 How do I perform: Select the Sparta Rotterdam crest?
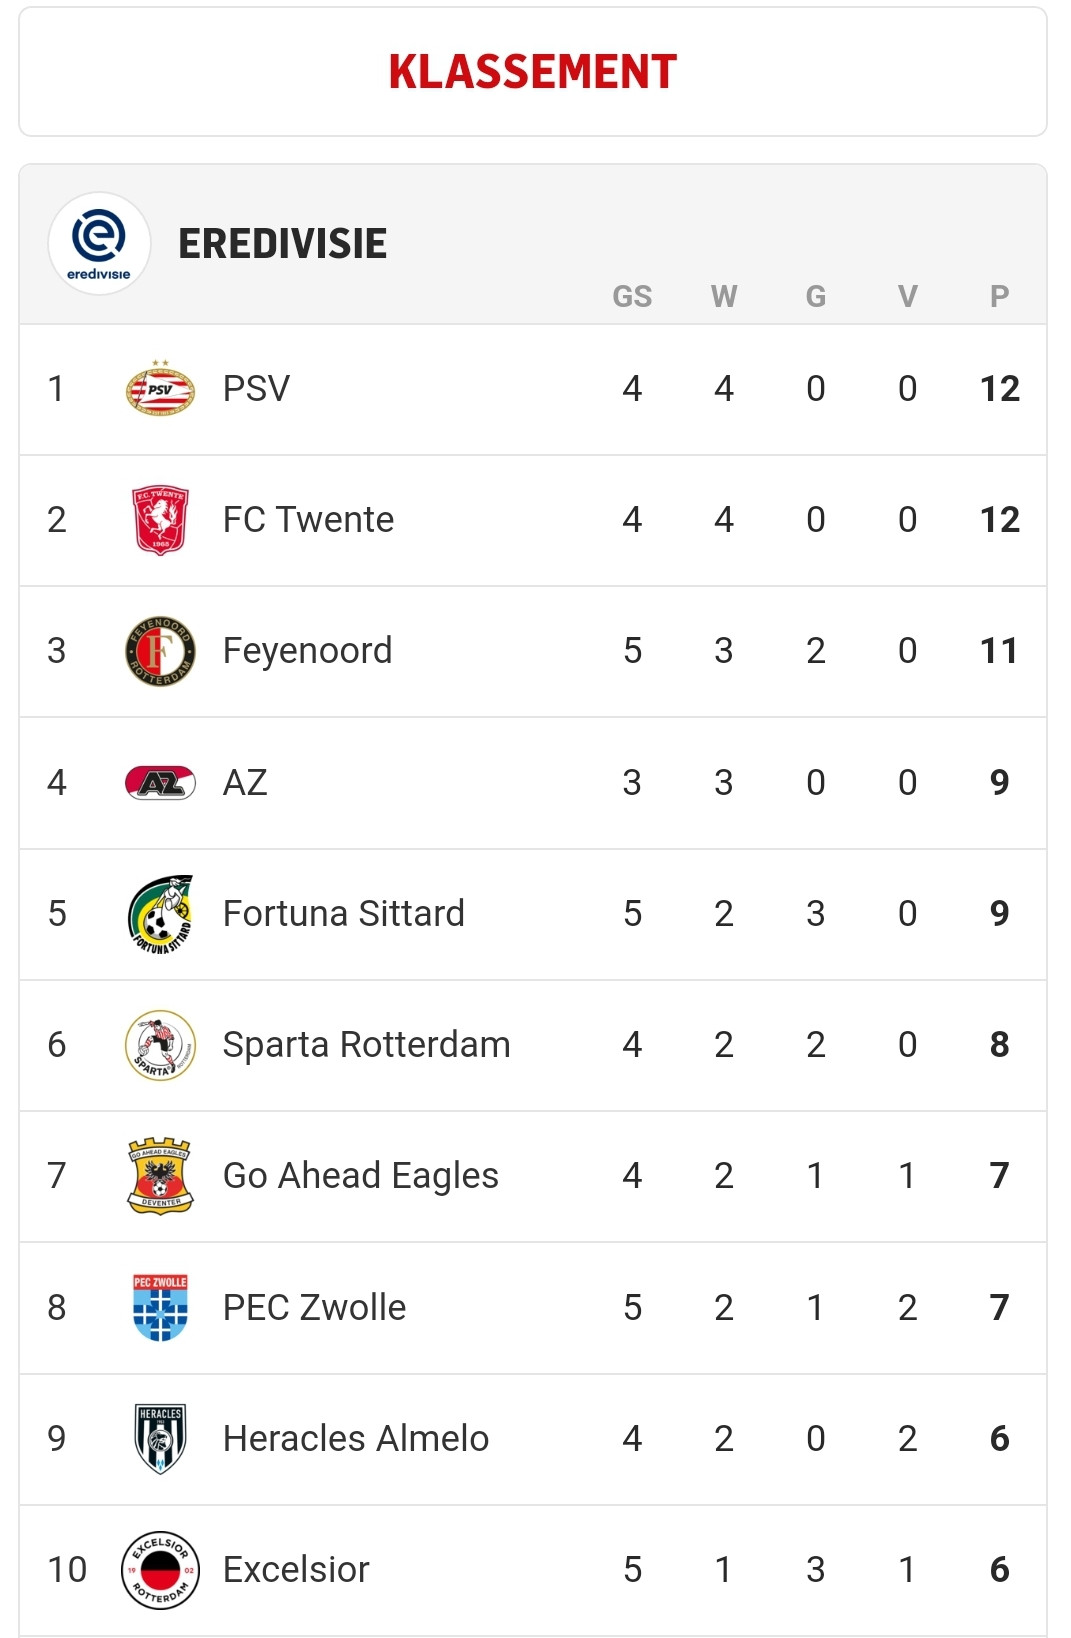160,1045
